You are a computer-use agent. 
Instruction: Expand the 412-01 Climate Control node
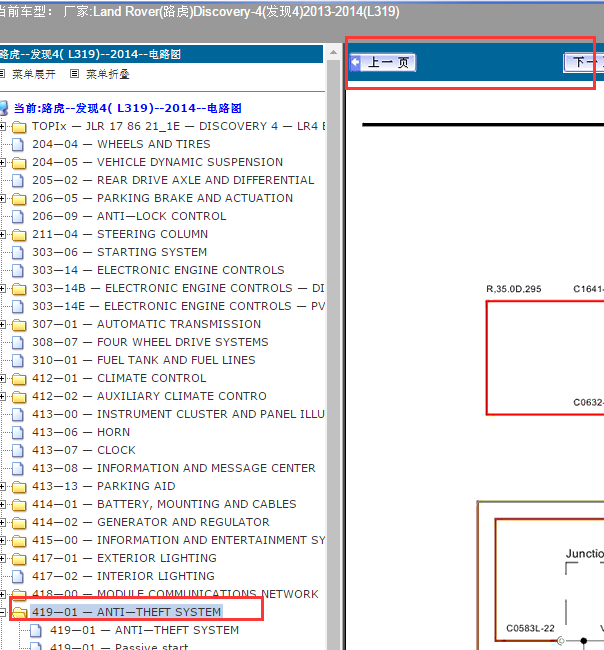[x=2, y=378]
